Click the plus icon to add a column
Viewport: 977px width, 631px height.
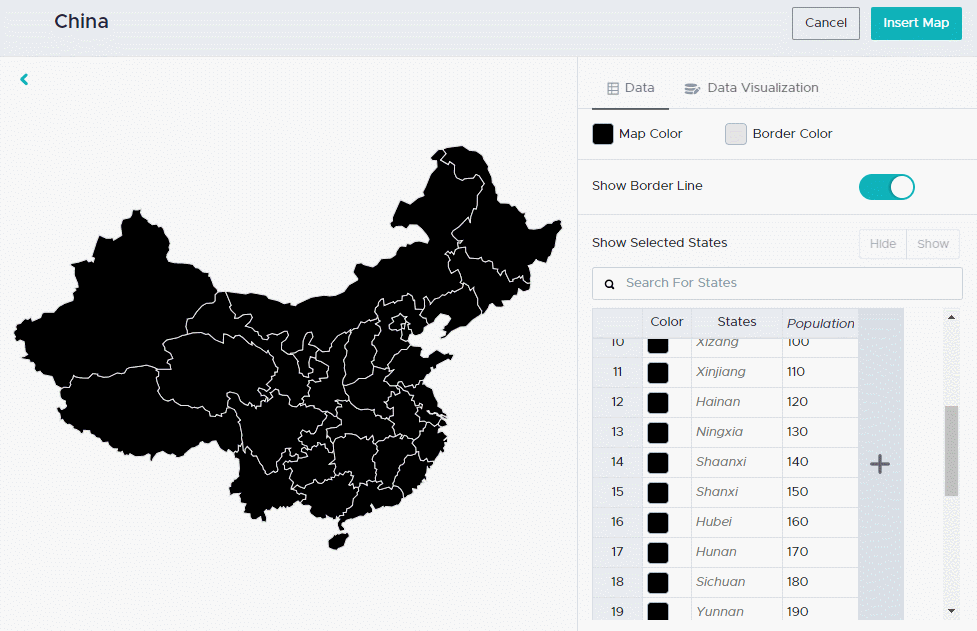880,464
